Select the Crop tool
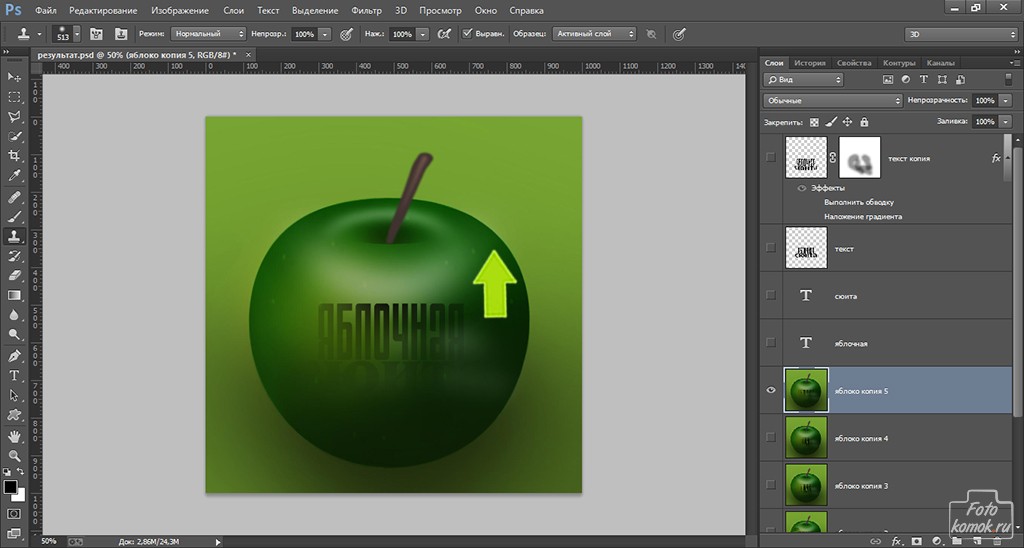The width and height of the screenshot is (1024, 548). (x=14, y=156)
